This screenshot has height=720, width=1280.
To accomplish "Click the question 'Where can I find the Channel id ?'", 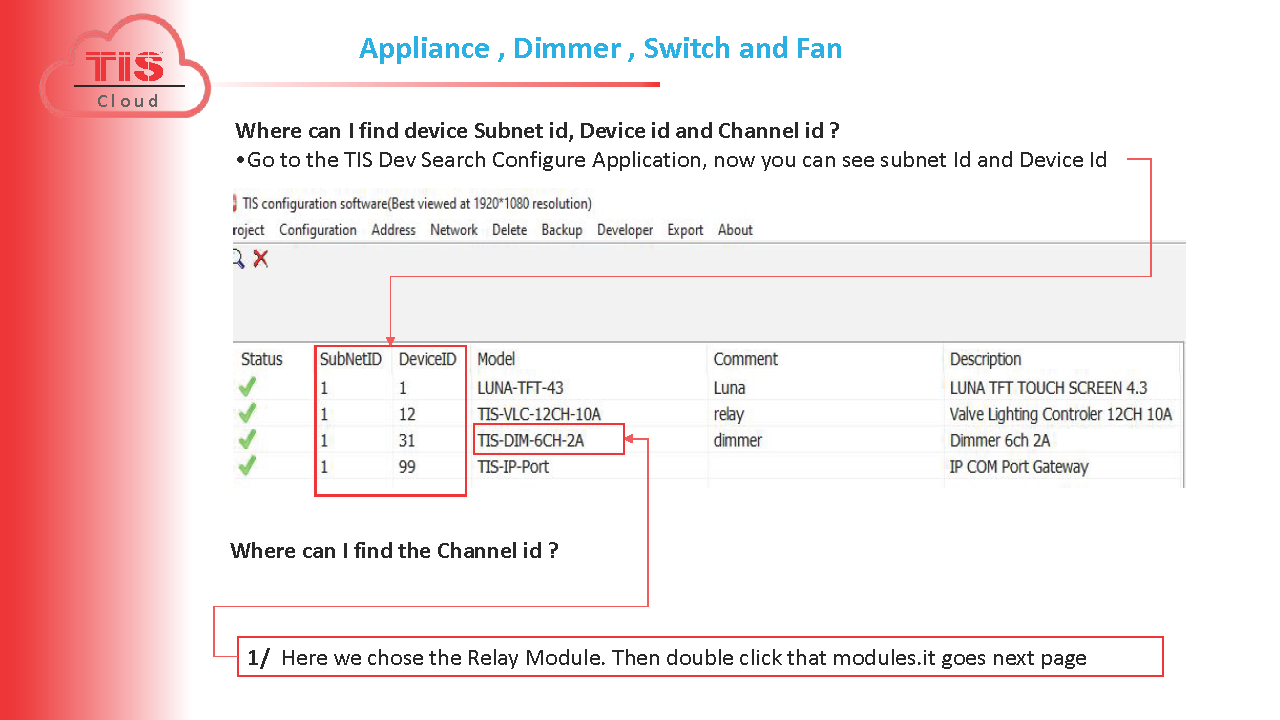I will [394, 551].
